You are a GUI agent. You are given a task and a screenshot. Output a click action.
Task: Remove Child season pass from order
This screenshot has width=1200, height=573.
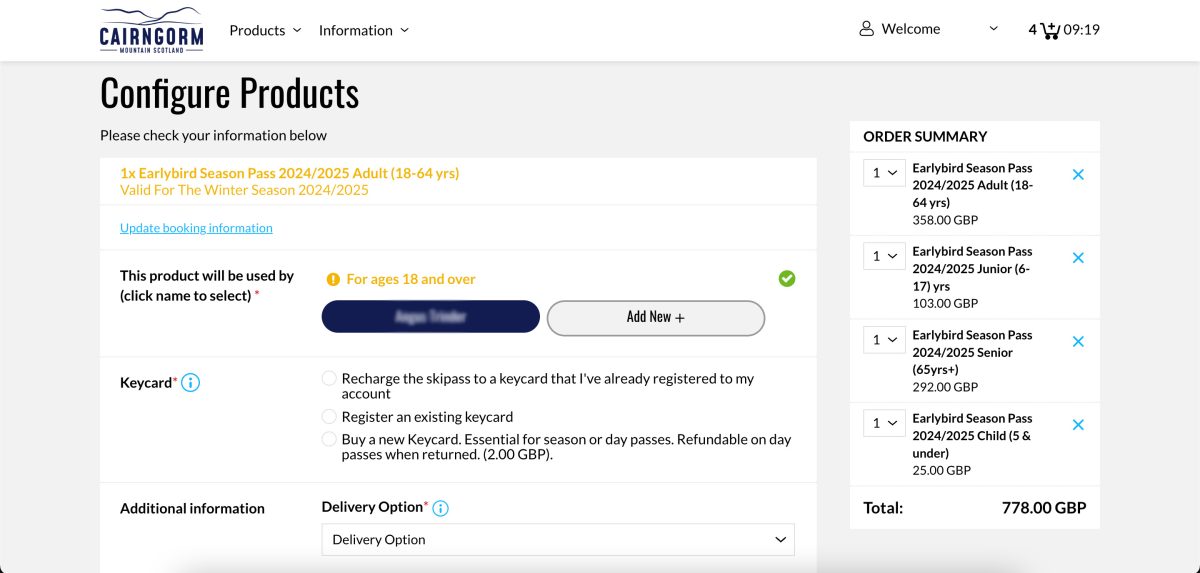[x=1078, y=425]
